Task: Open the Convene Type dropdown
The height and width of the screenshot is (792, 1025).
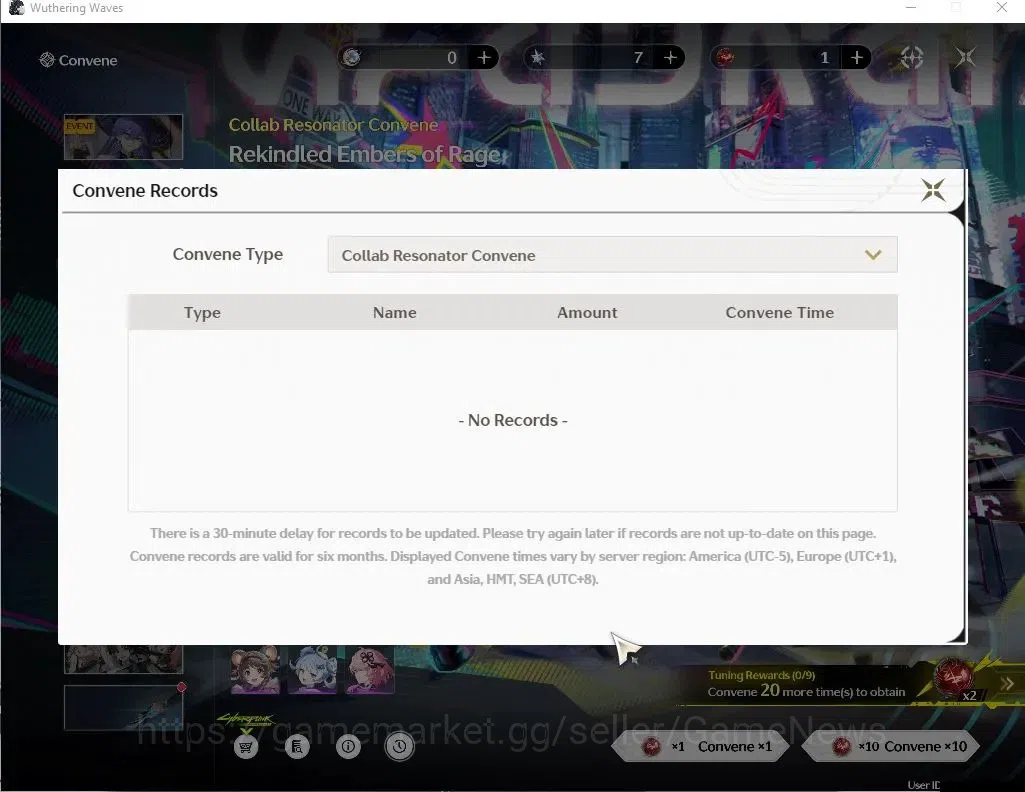Action: tap(612, 255)
